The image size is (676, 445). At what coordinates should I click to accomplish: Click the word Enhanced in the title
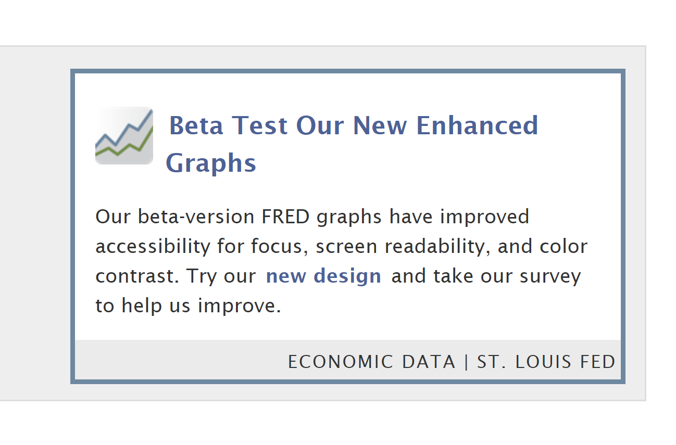pos(477,125)
